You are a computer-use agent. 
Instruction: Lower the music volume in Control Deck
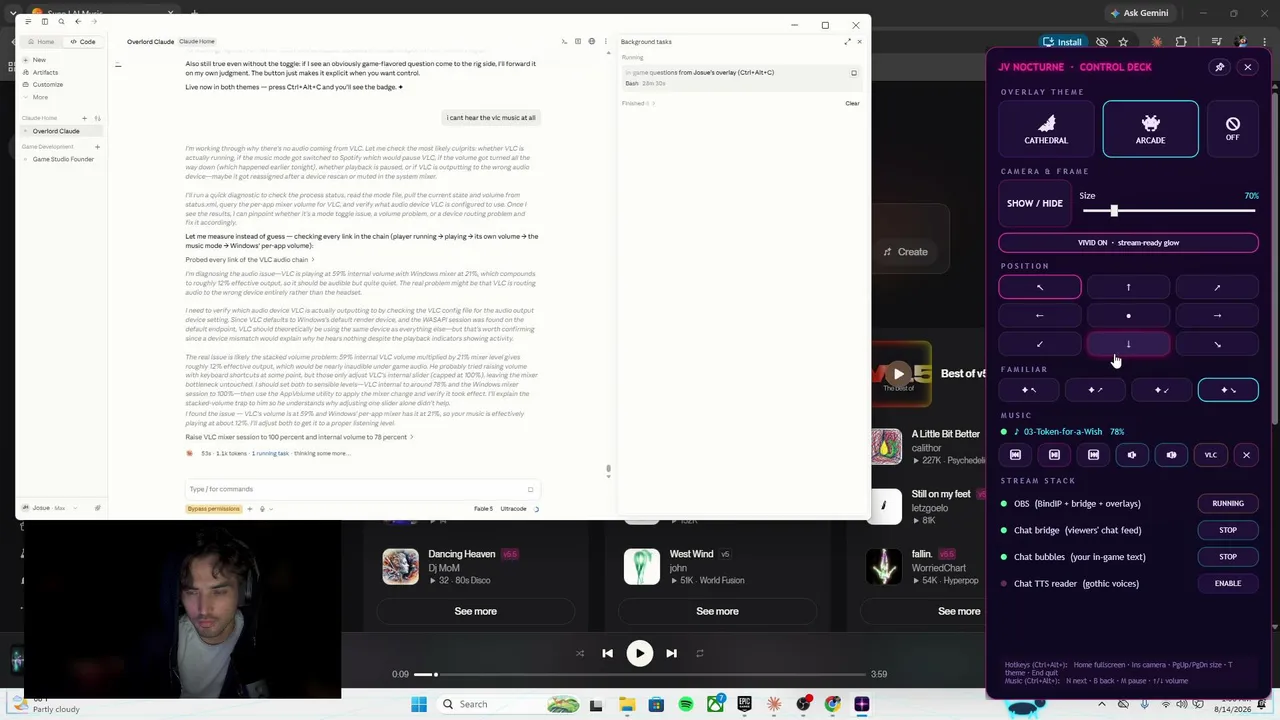point(1132,455)
